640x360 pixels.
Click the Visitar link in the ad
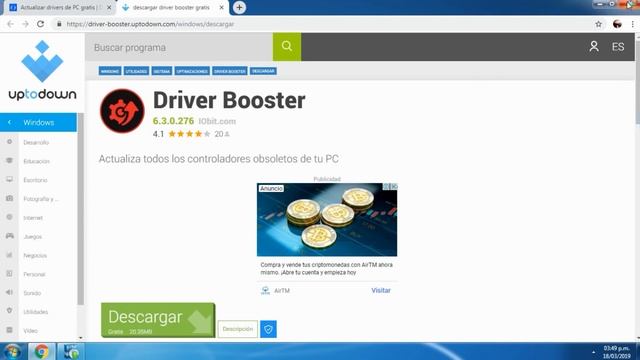(381, 290)
